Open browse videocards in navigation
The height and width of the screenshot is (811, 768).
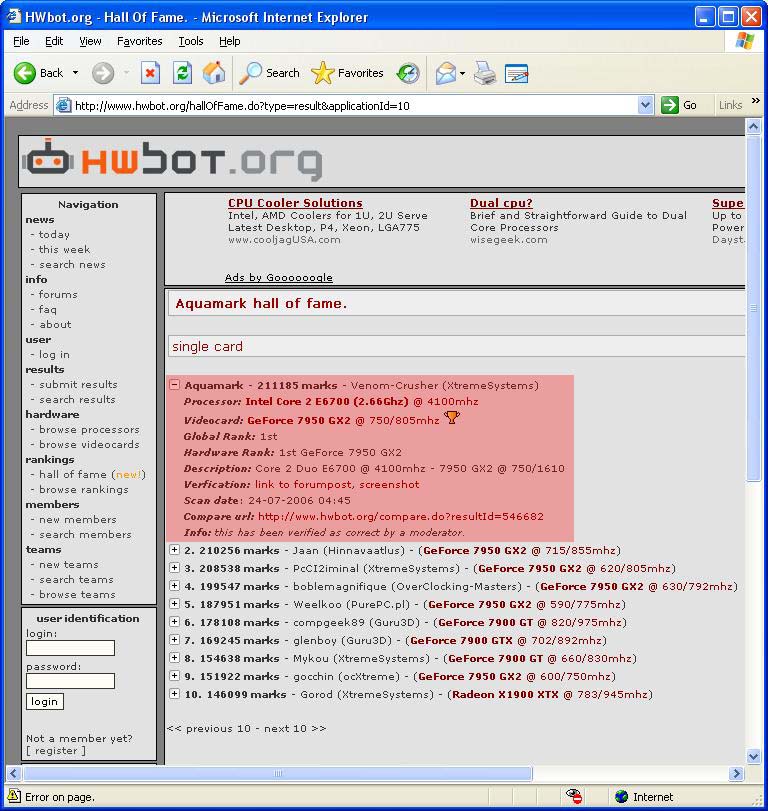pos(89,444)
